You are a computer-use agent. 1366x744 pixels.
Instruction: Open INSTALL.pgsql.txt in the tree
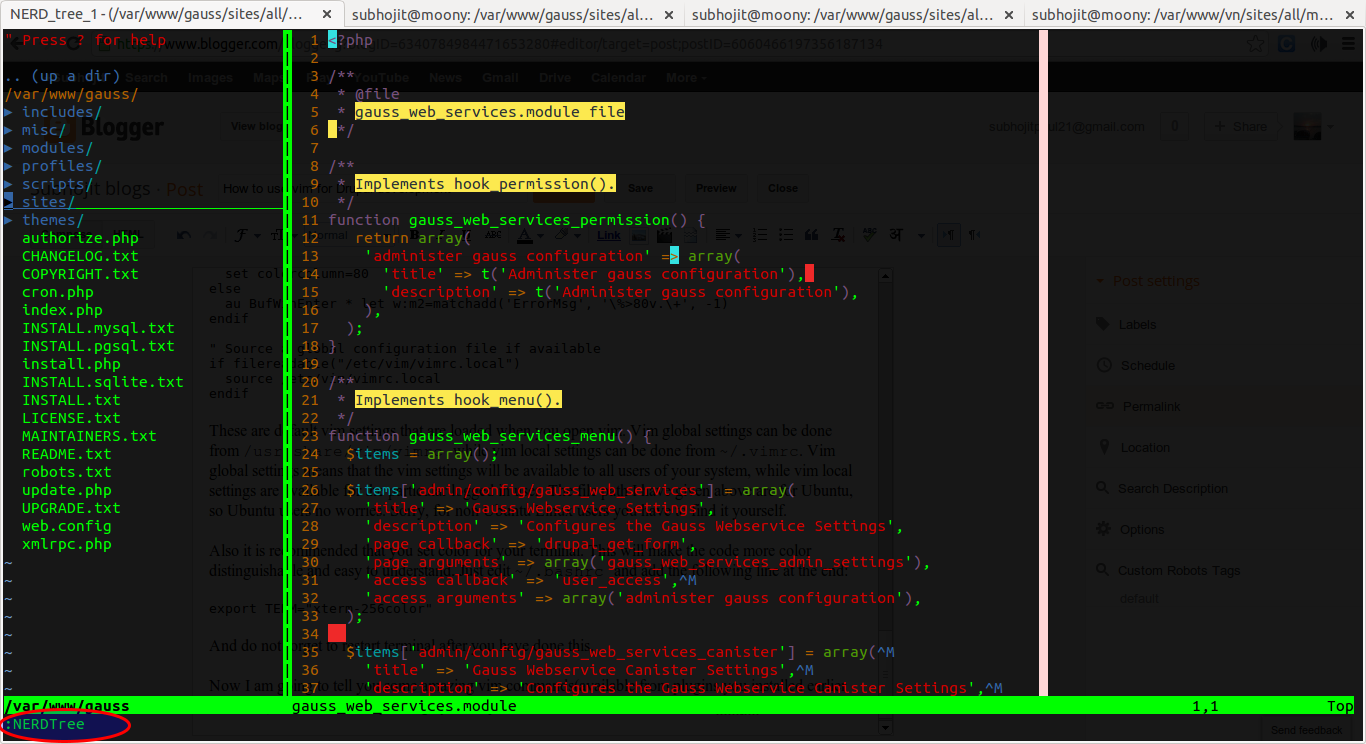point(98,346)
